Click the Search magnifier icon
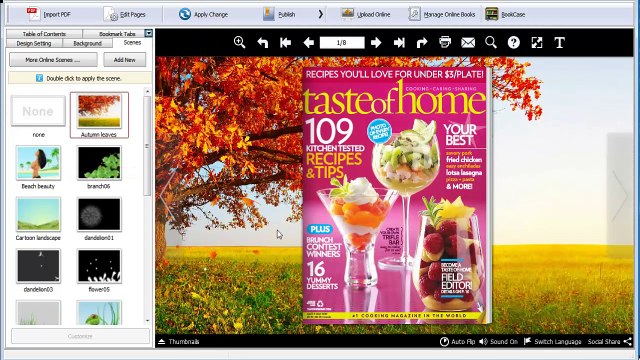The width and height of the screenshot is (640, 360). tap(491, 42)
